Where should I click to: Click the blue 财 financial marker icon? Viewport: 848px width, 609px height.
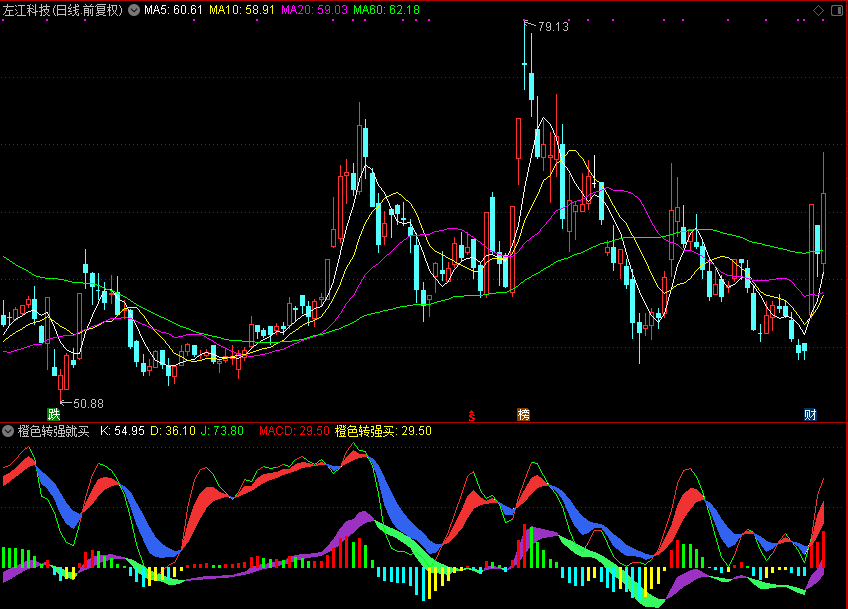click(810, 414)
